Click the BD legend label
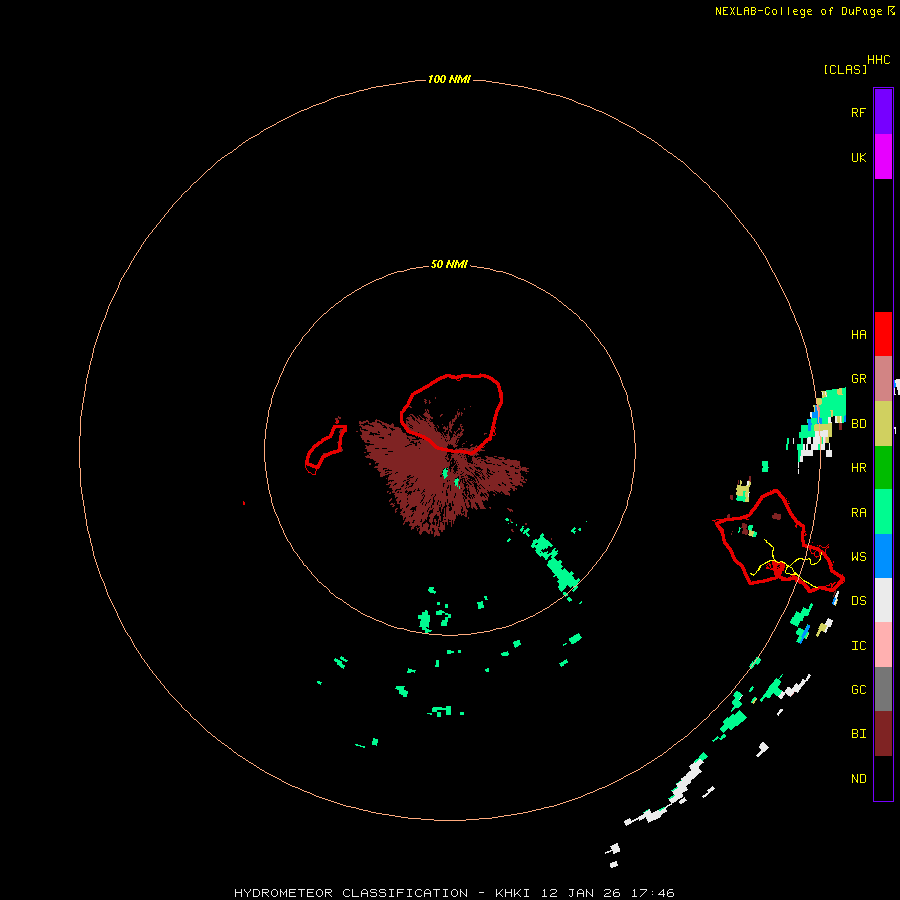 pos(858,424)
